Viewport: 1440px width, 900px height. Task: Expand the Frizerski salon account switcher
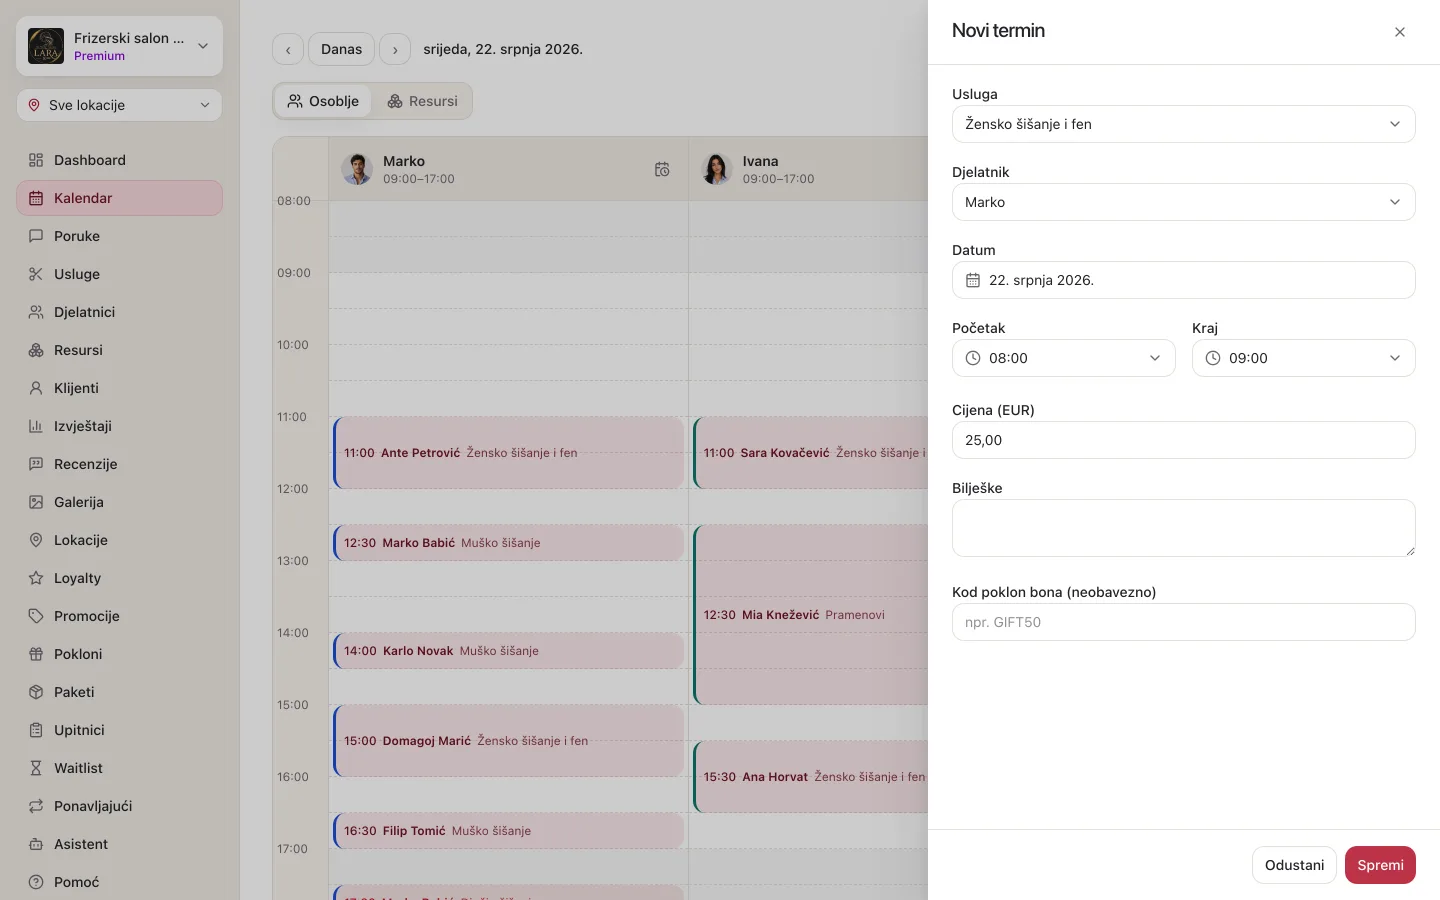coord(120,46)
